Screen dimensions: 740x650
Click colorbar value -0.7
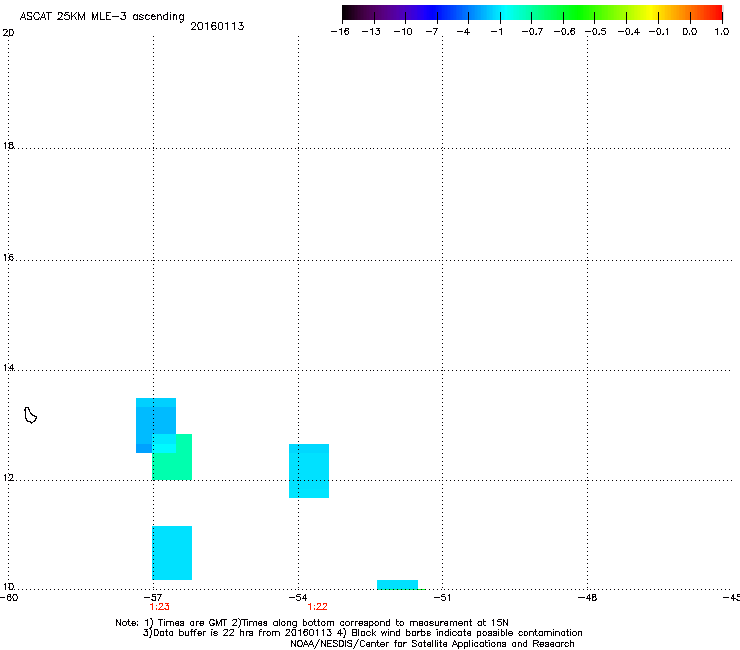(532, 32)
